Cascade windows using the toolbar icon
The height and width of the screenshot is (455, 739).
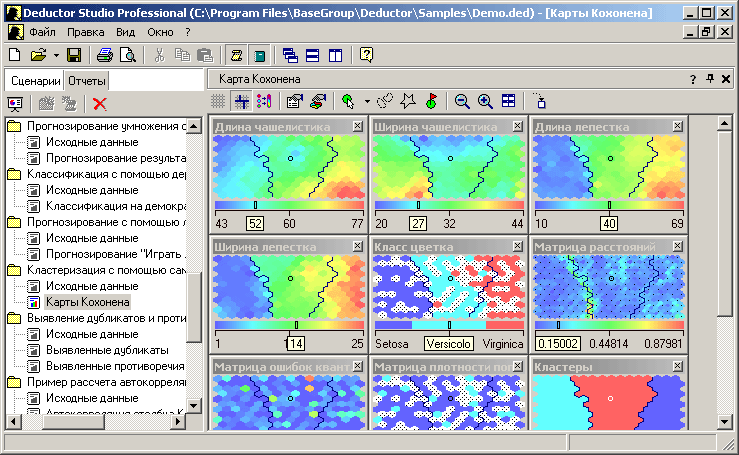290,54
